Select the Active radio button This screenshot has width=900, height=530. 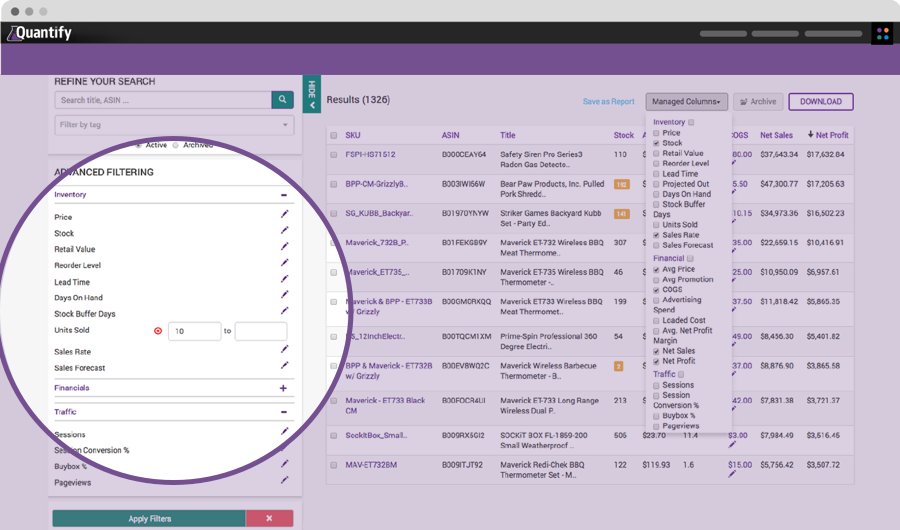click(138, 145)
